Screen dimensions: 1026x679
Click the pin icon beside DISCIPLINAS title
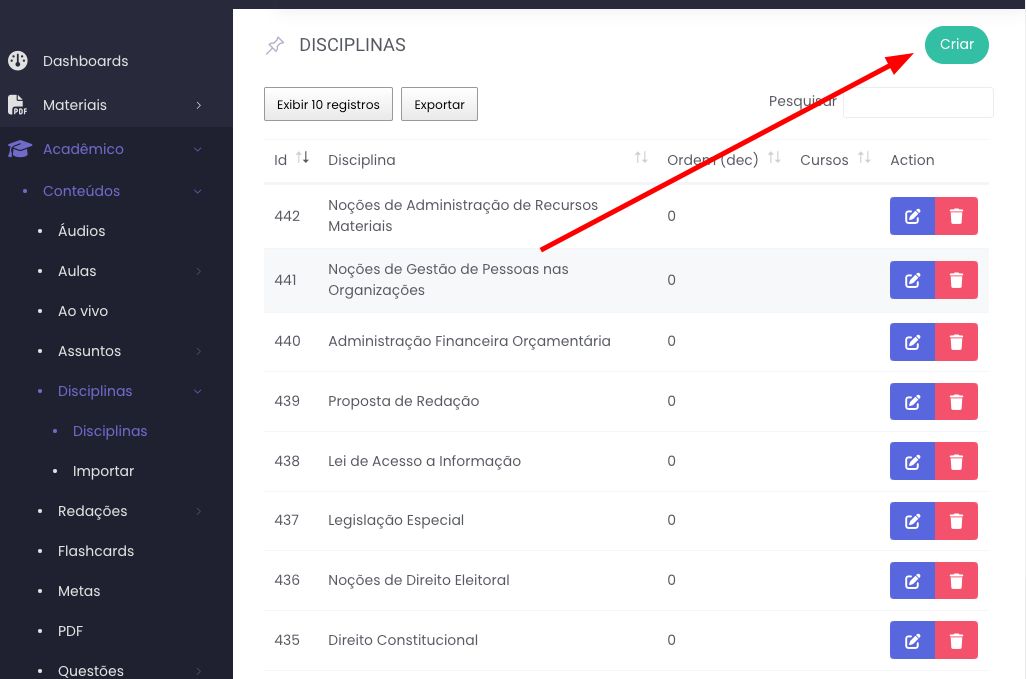click(x=274, y=46)
